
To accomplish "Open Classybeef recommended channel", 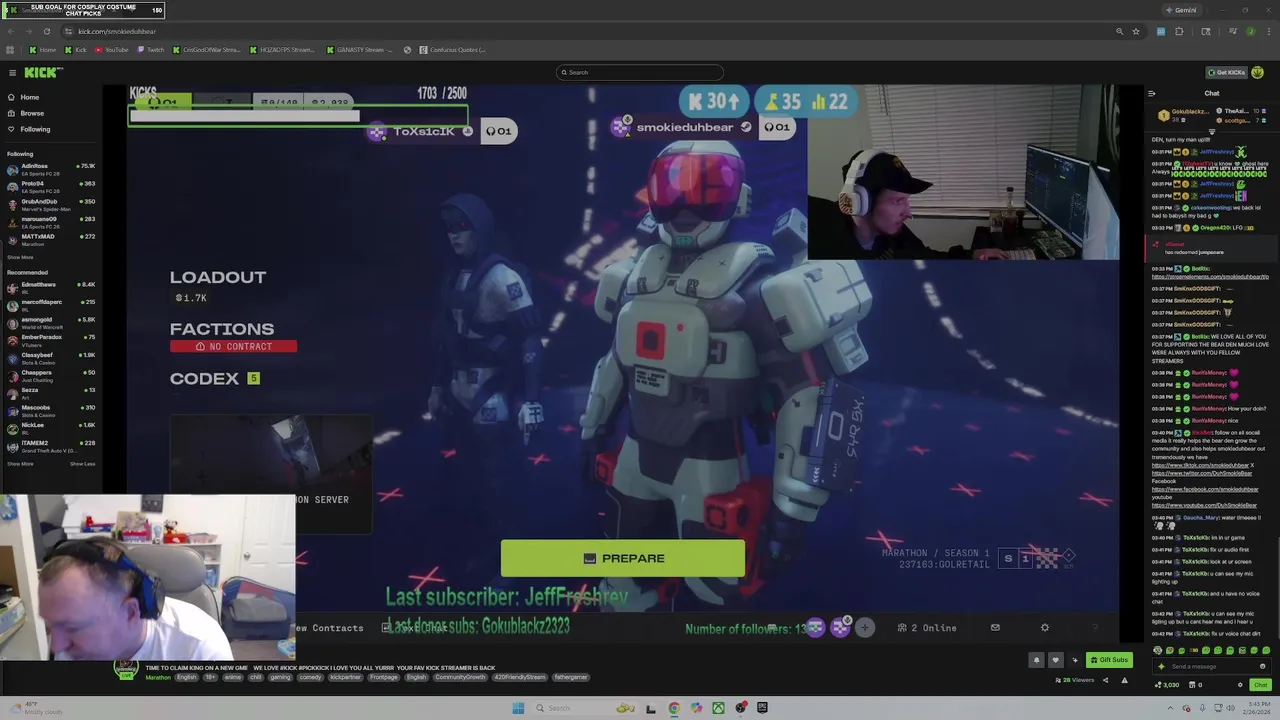I will (x=50, y=357).
